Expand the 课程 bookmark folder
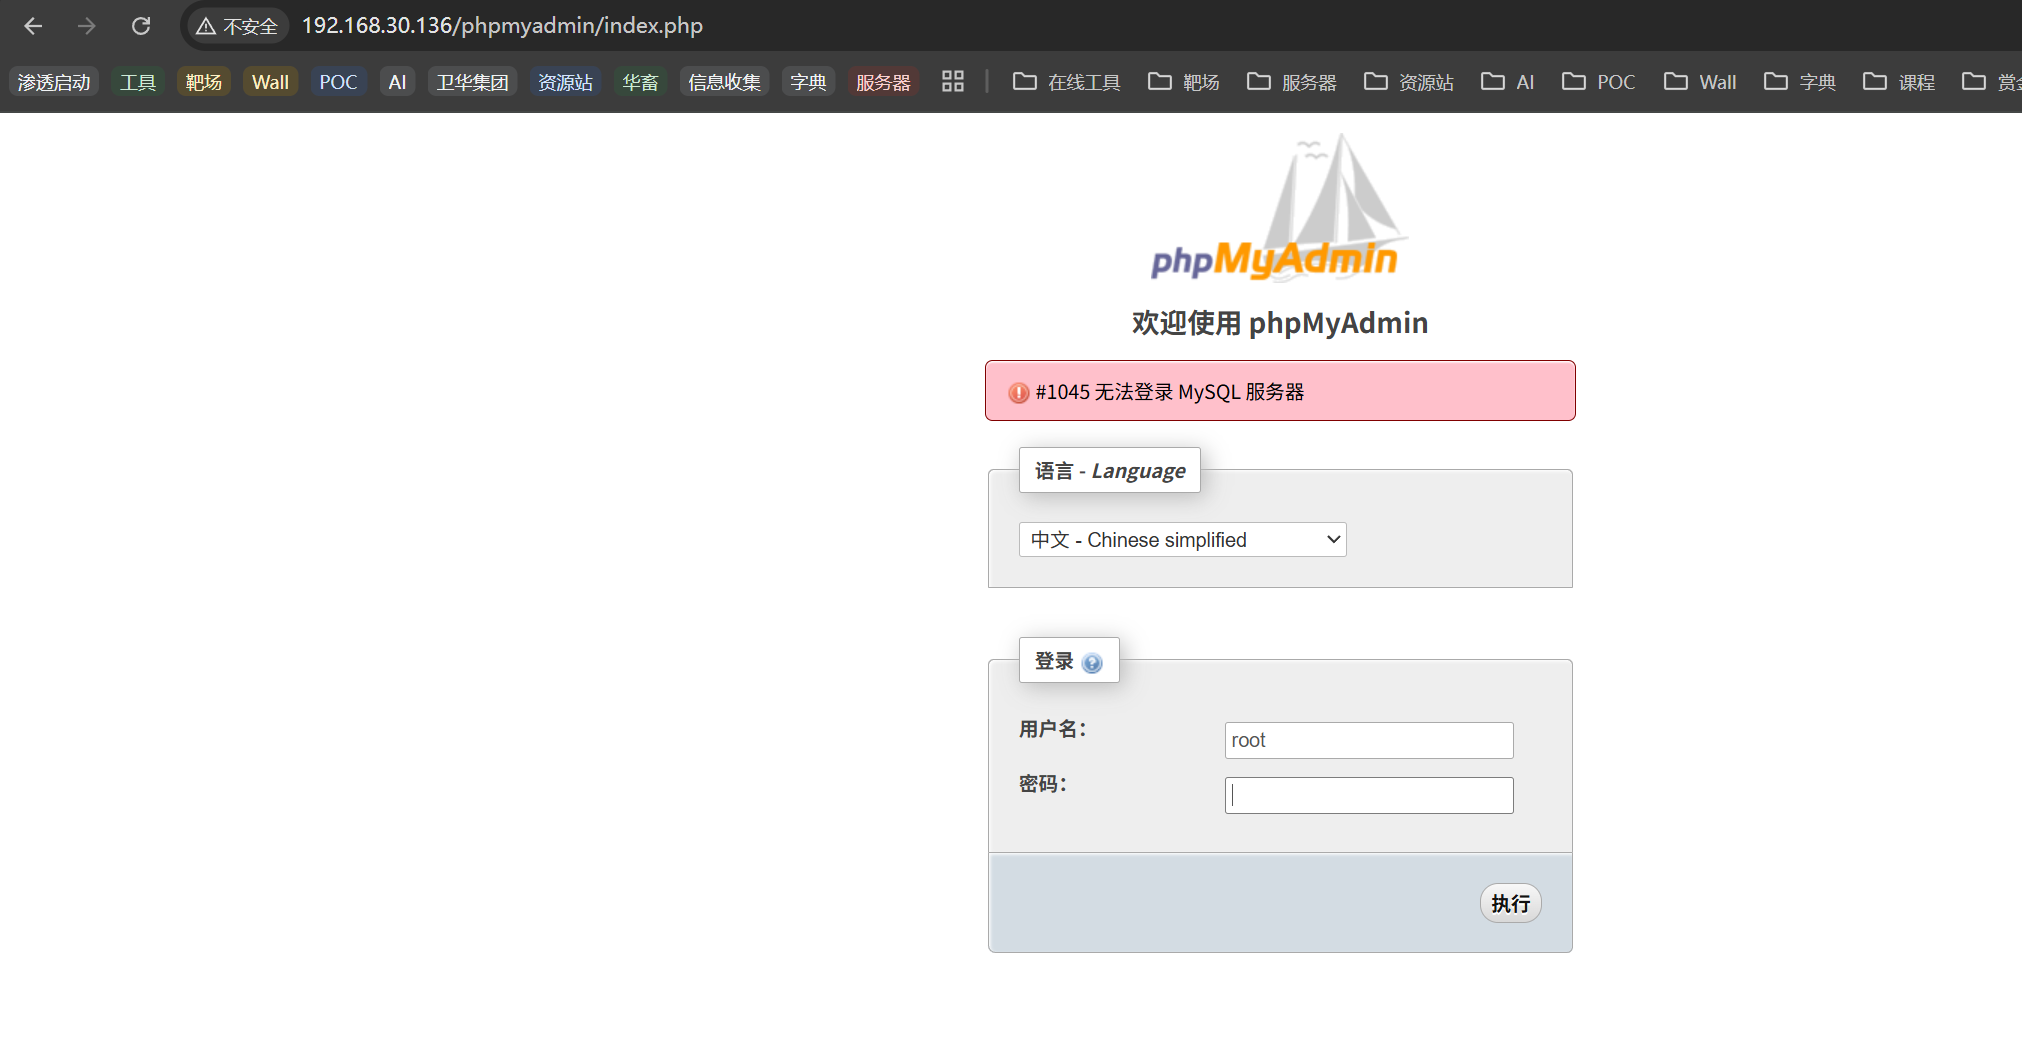The width and height of the screenshot is (2022, 1056). coord(1899,82)
